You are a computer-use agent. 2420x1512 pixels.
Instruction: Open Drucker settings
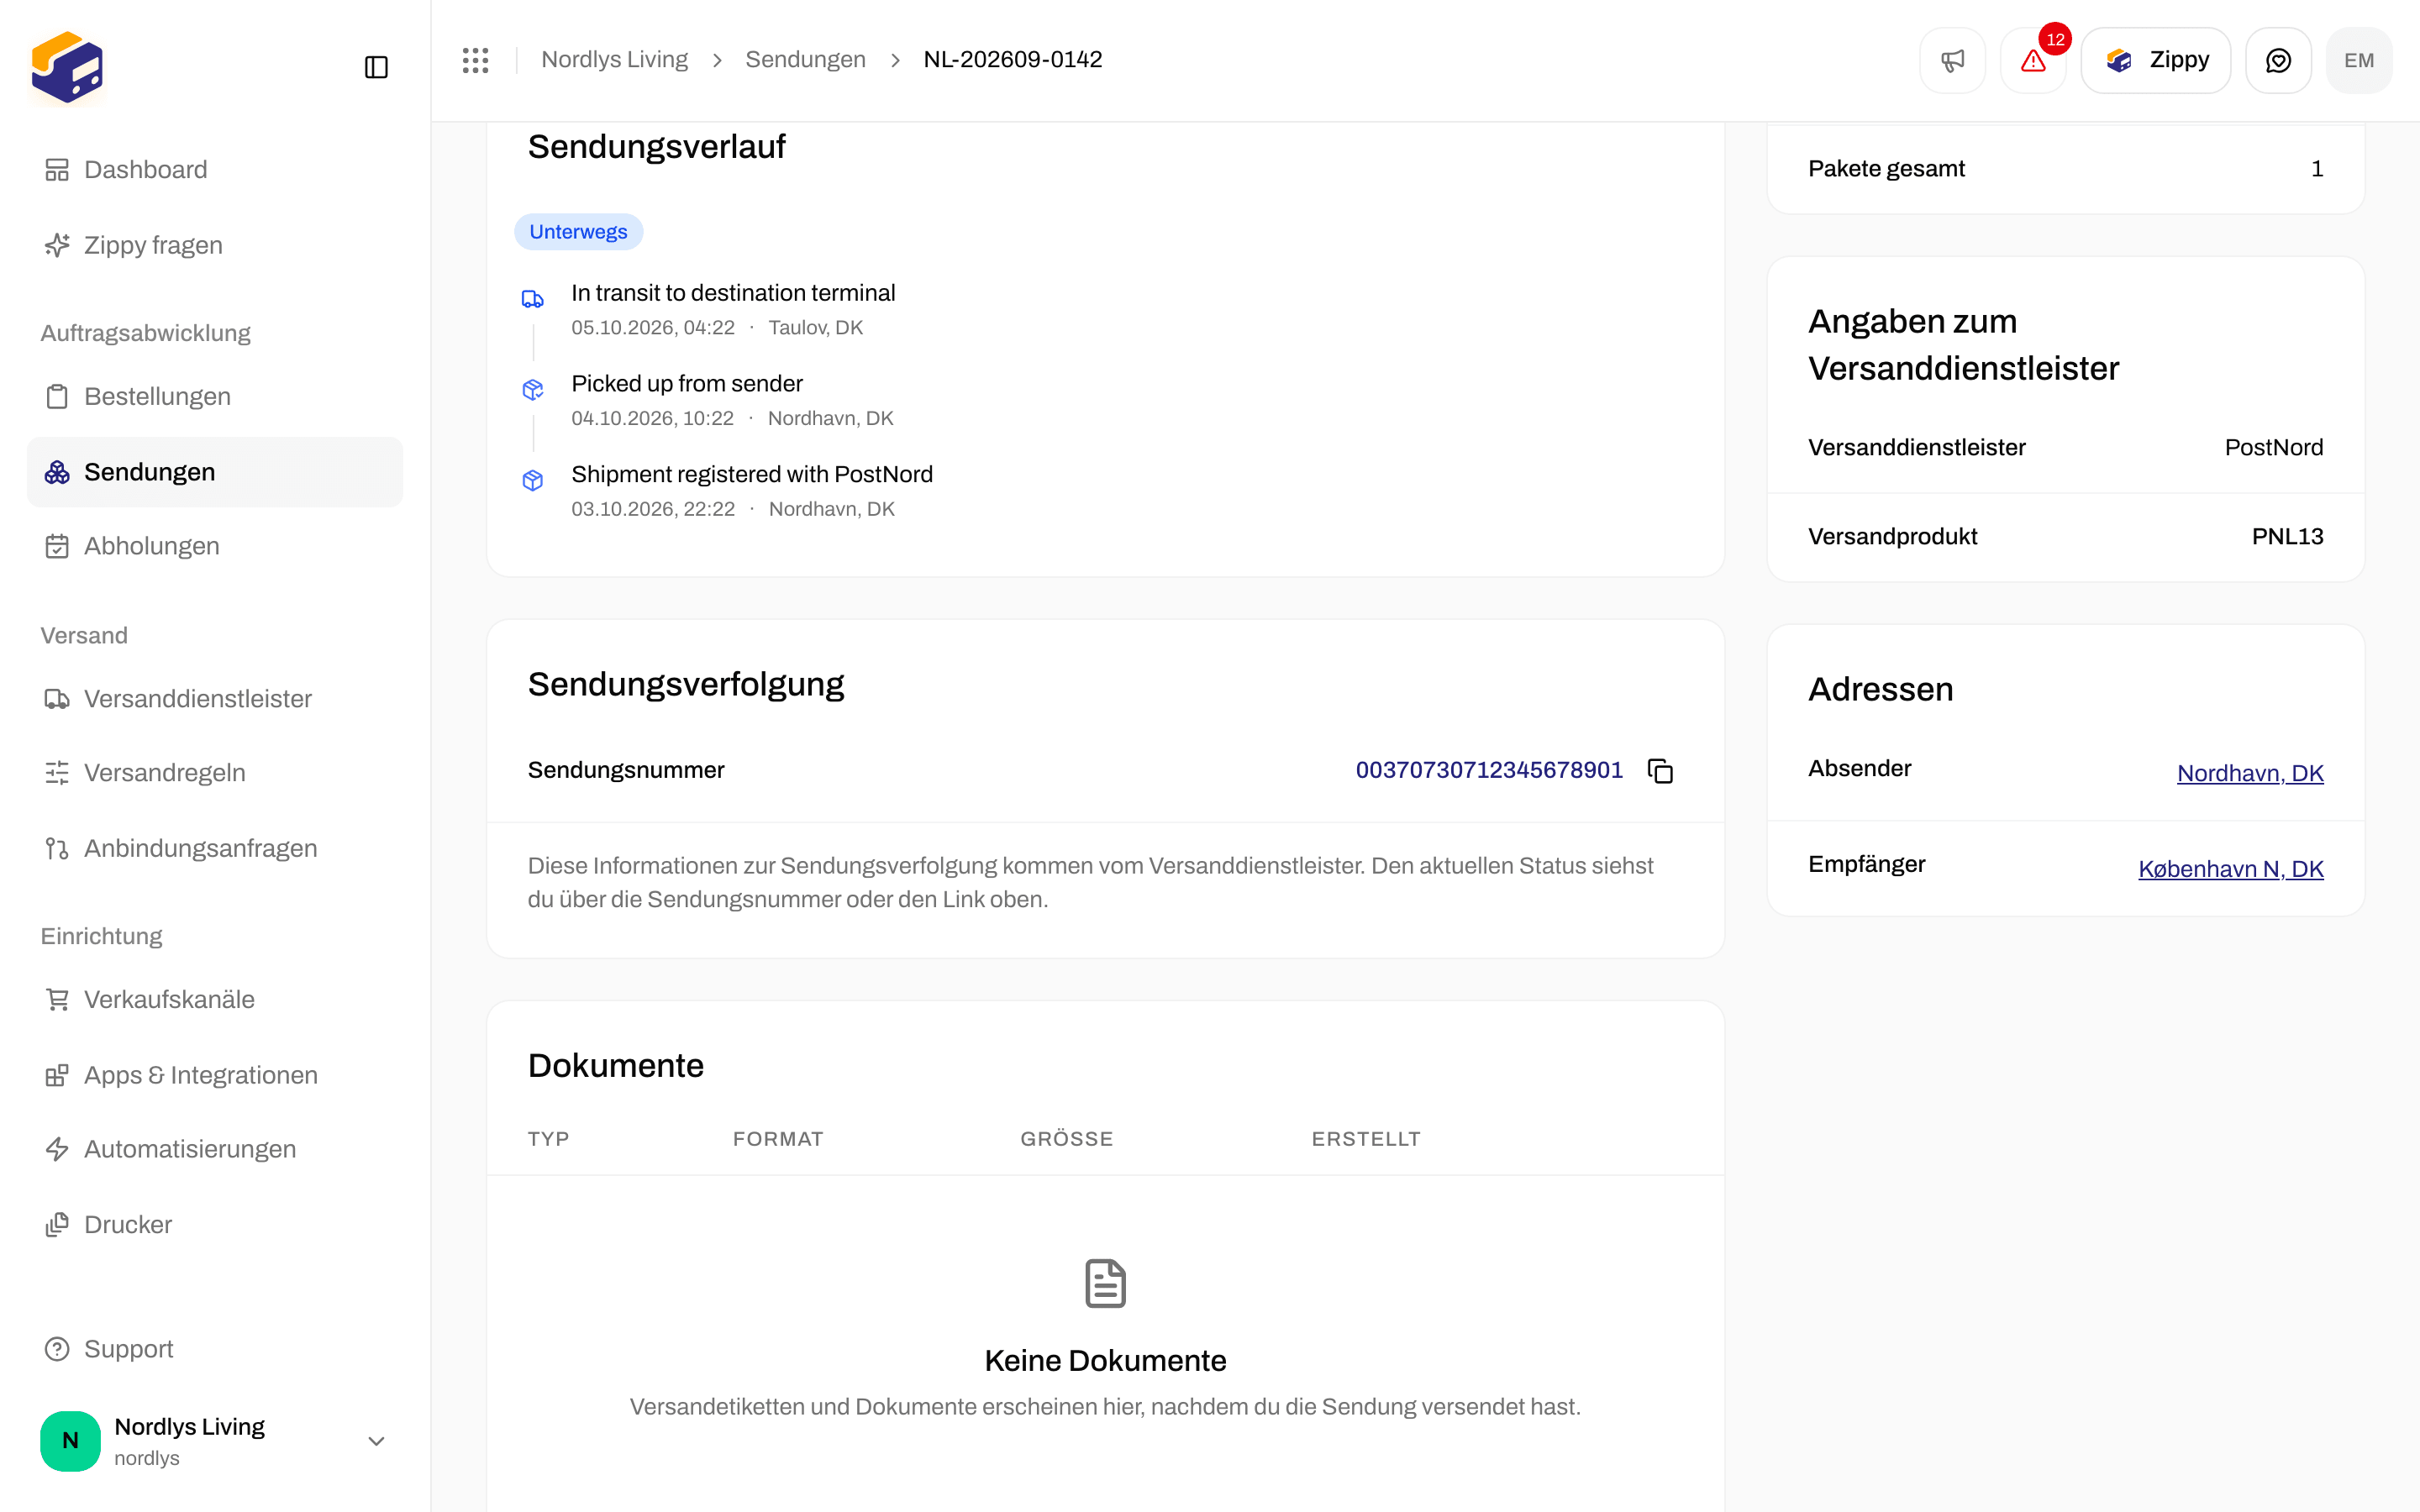215,1225
